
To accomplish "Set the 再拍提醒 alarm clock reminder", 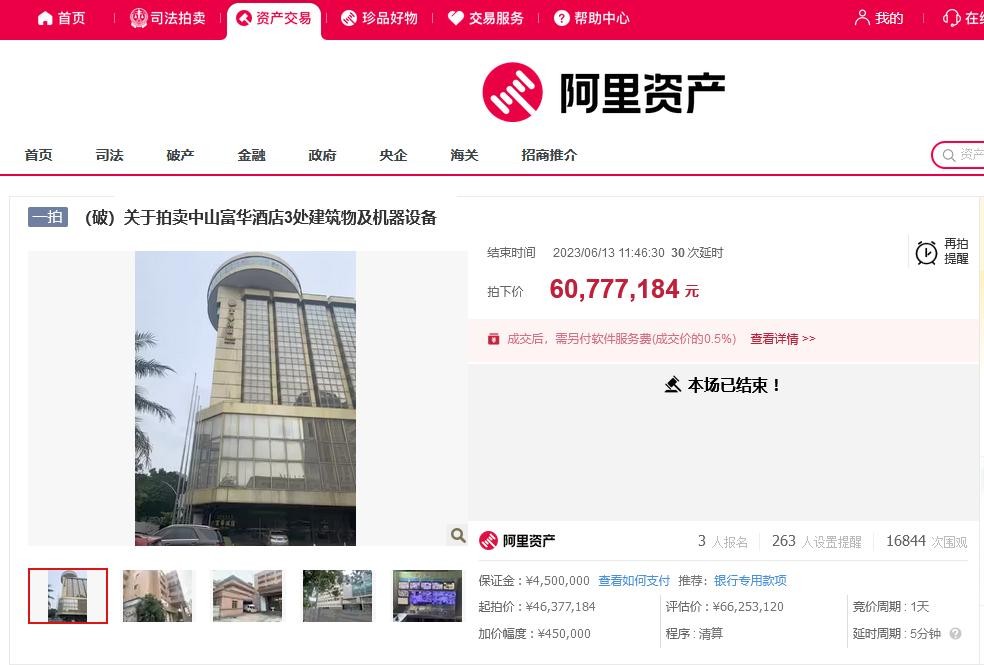I will [x=927, y=252].
